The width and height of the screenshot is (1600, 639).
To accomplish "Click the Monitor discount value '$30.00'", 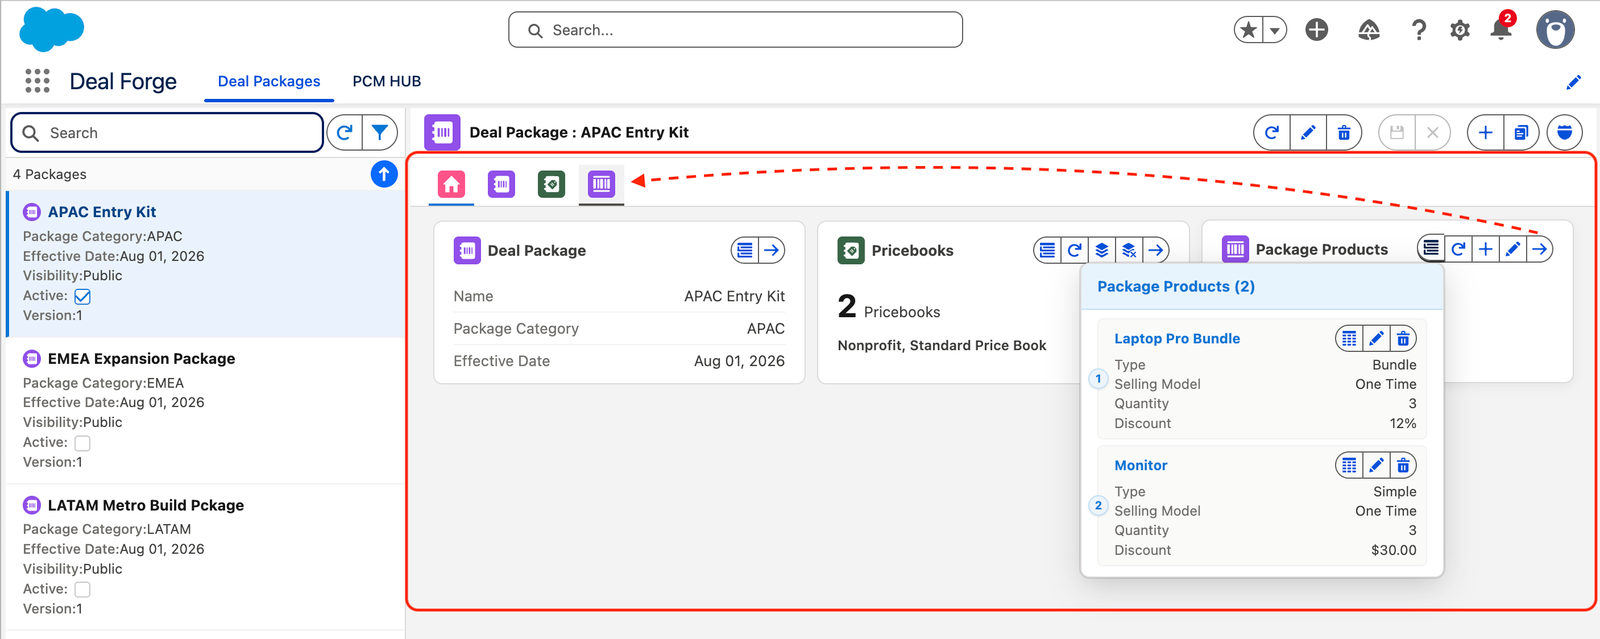I will [1394, 550].
